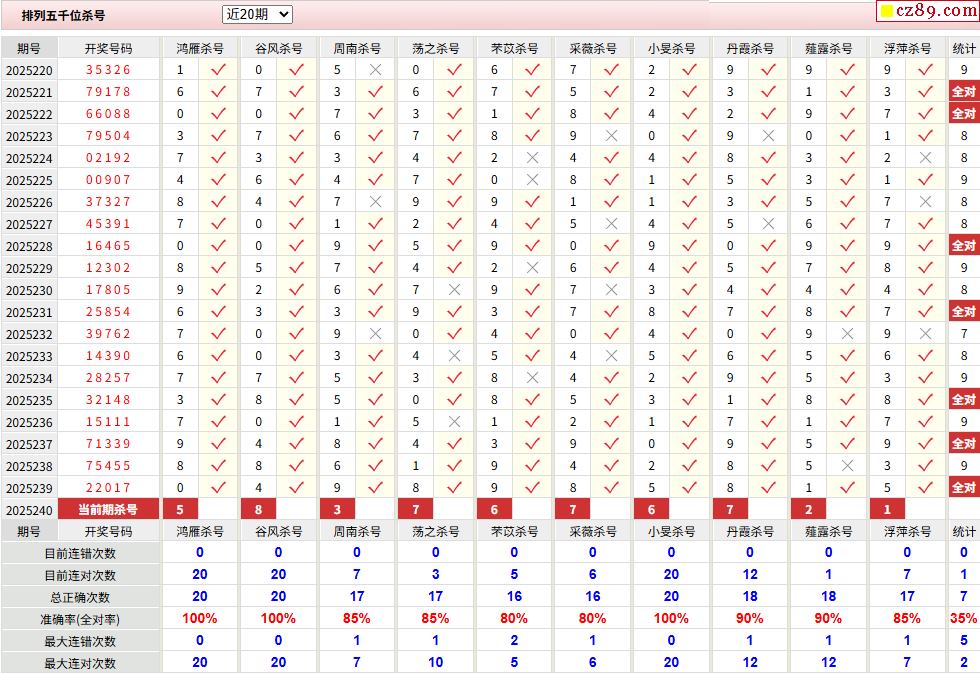Click current 鸿雁杀号 kill number 5 in row 2025240
Screen dimensions: 980x674
180,510
